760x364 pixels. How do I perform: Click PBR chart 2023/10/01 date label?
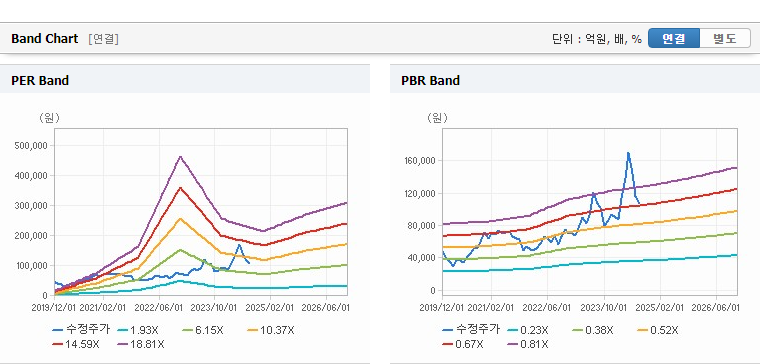point(603,308)
